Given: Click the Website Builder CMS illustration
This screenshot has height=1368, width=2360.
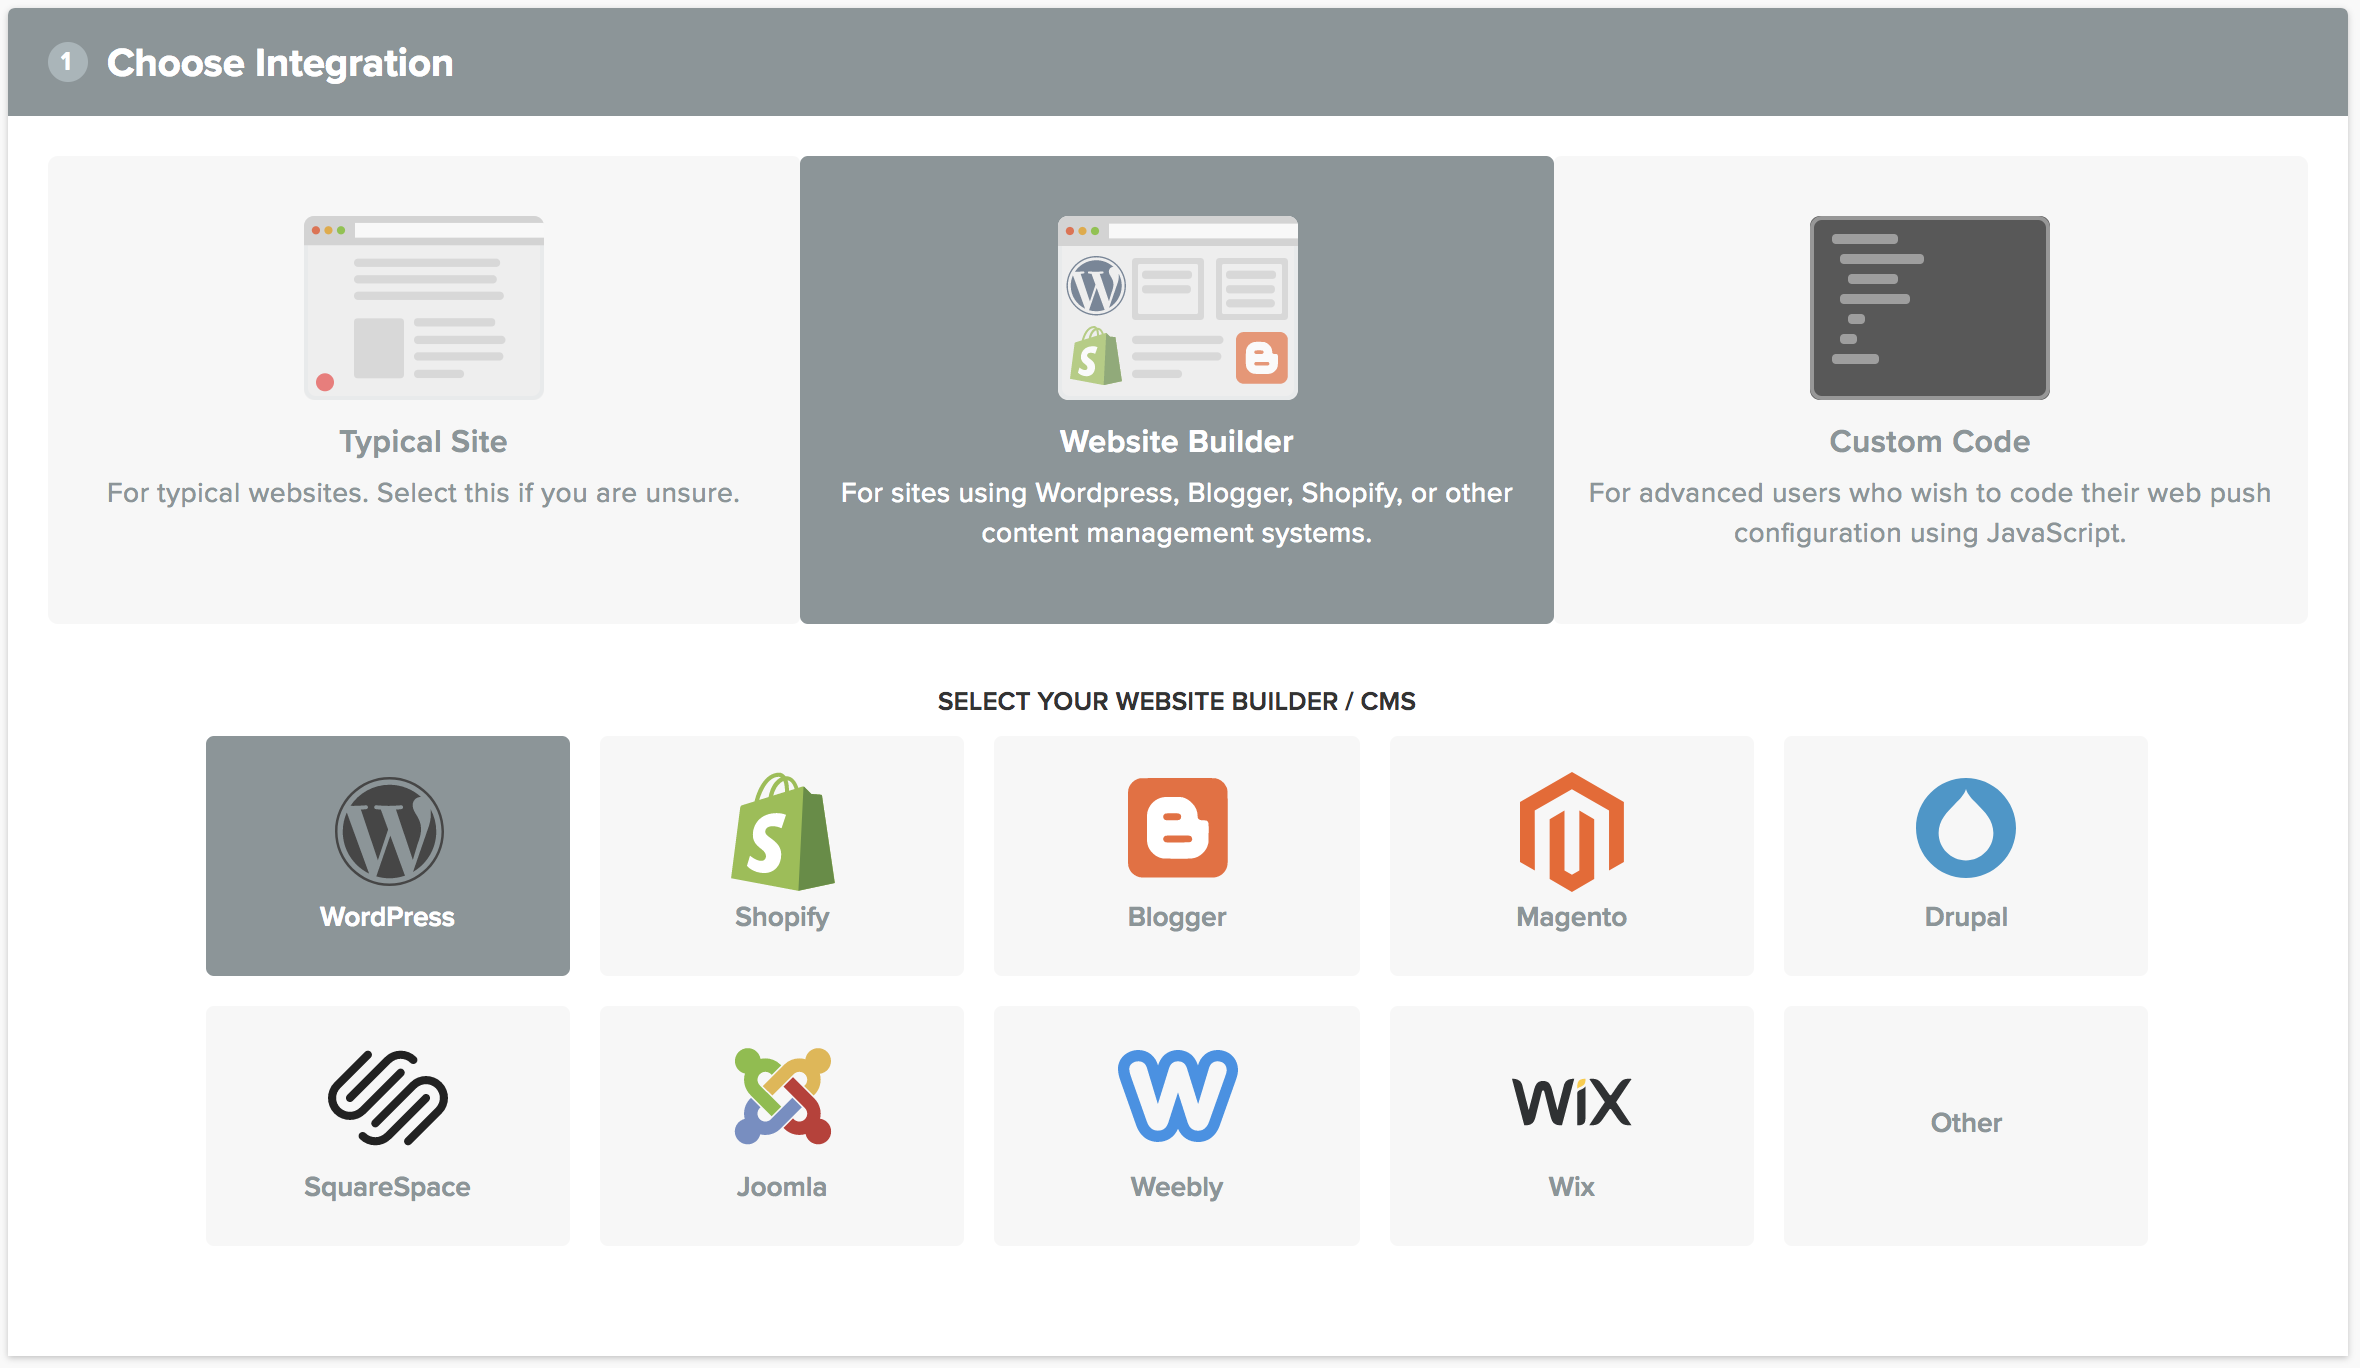Looking at the screenshot, I should [1177, 308].
